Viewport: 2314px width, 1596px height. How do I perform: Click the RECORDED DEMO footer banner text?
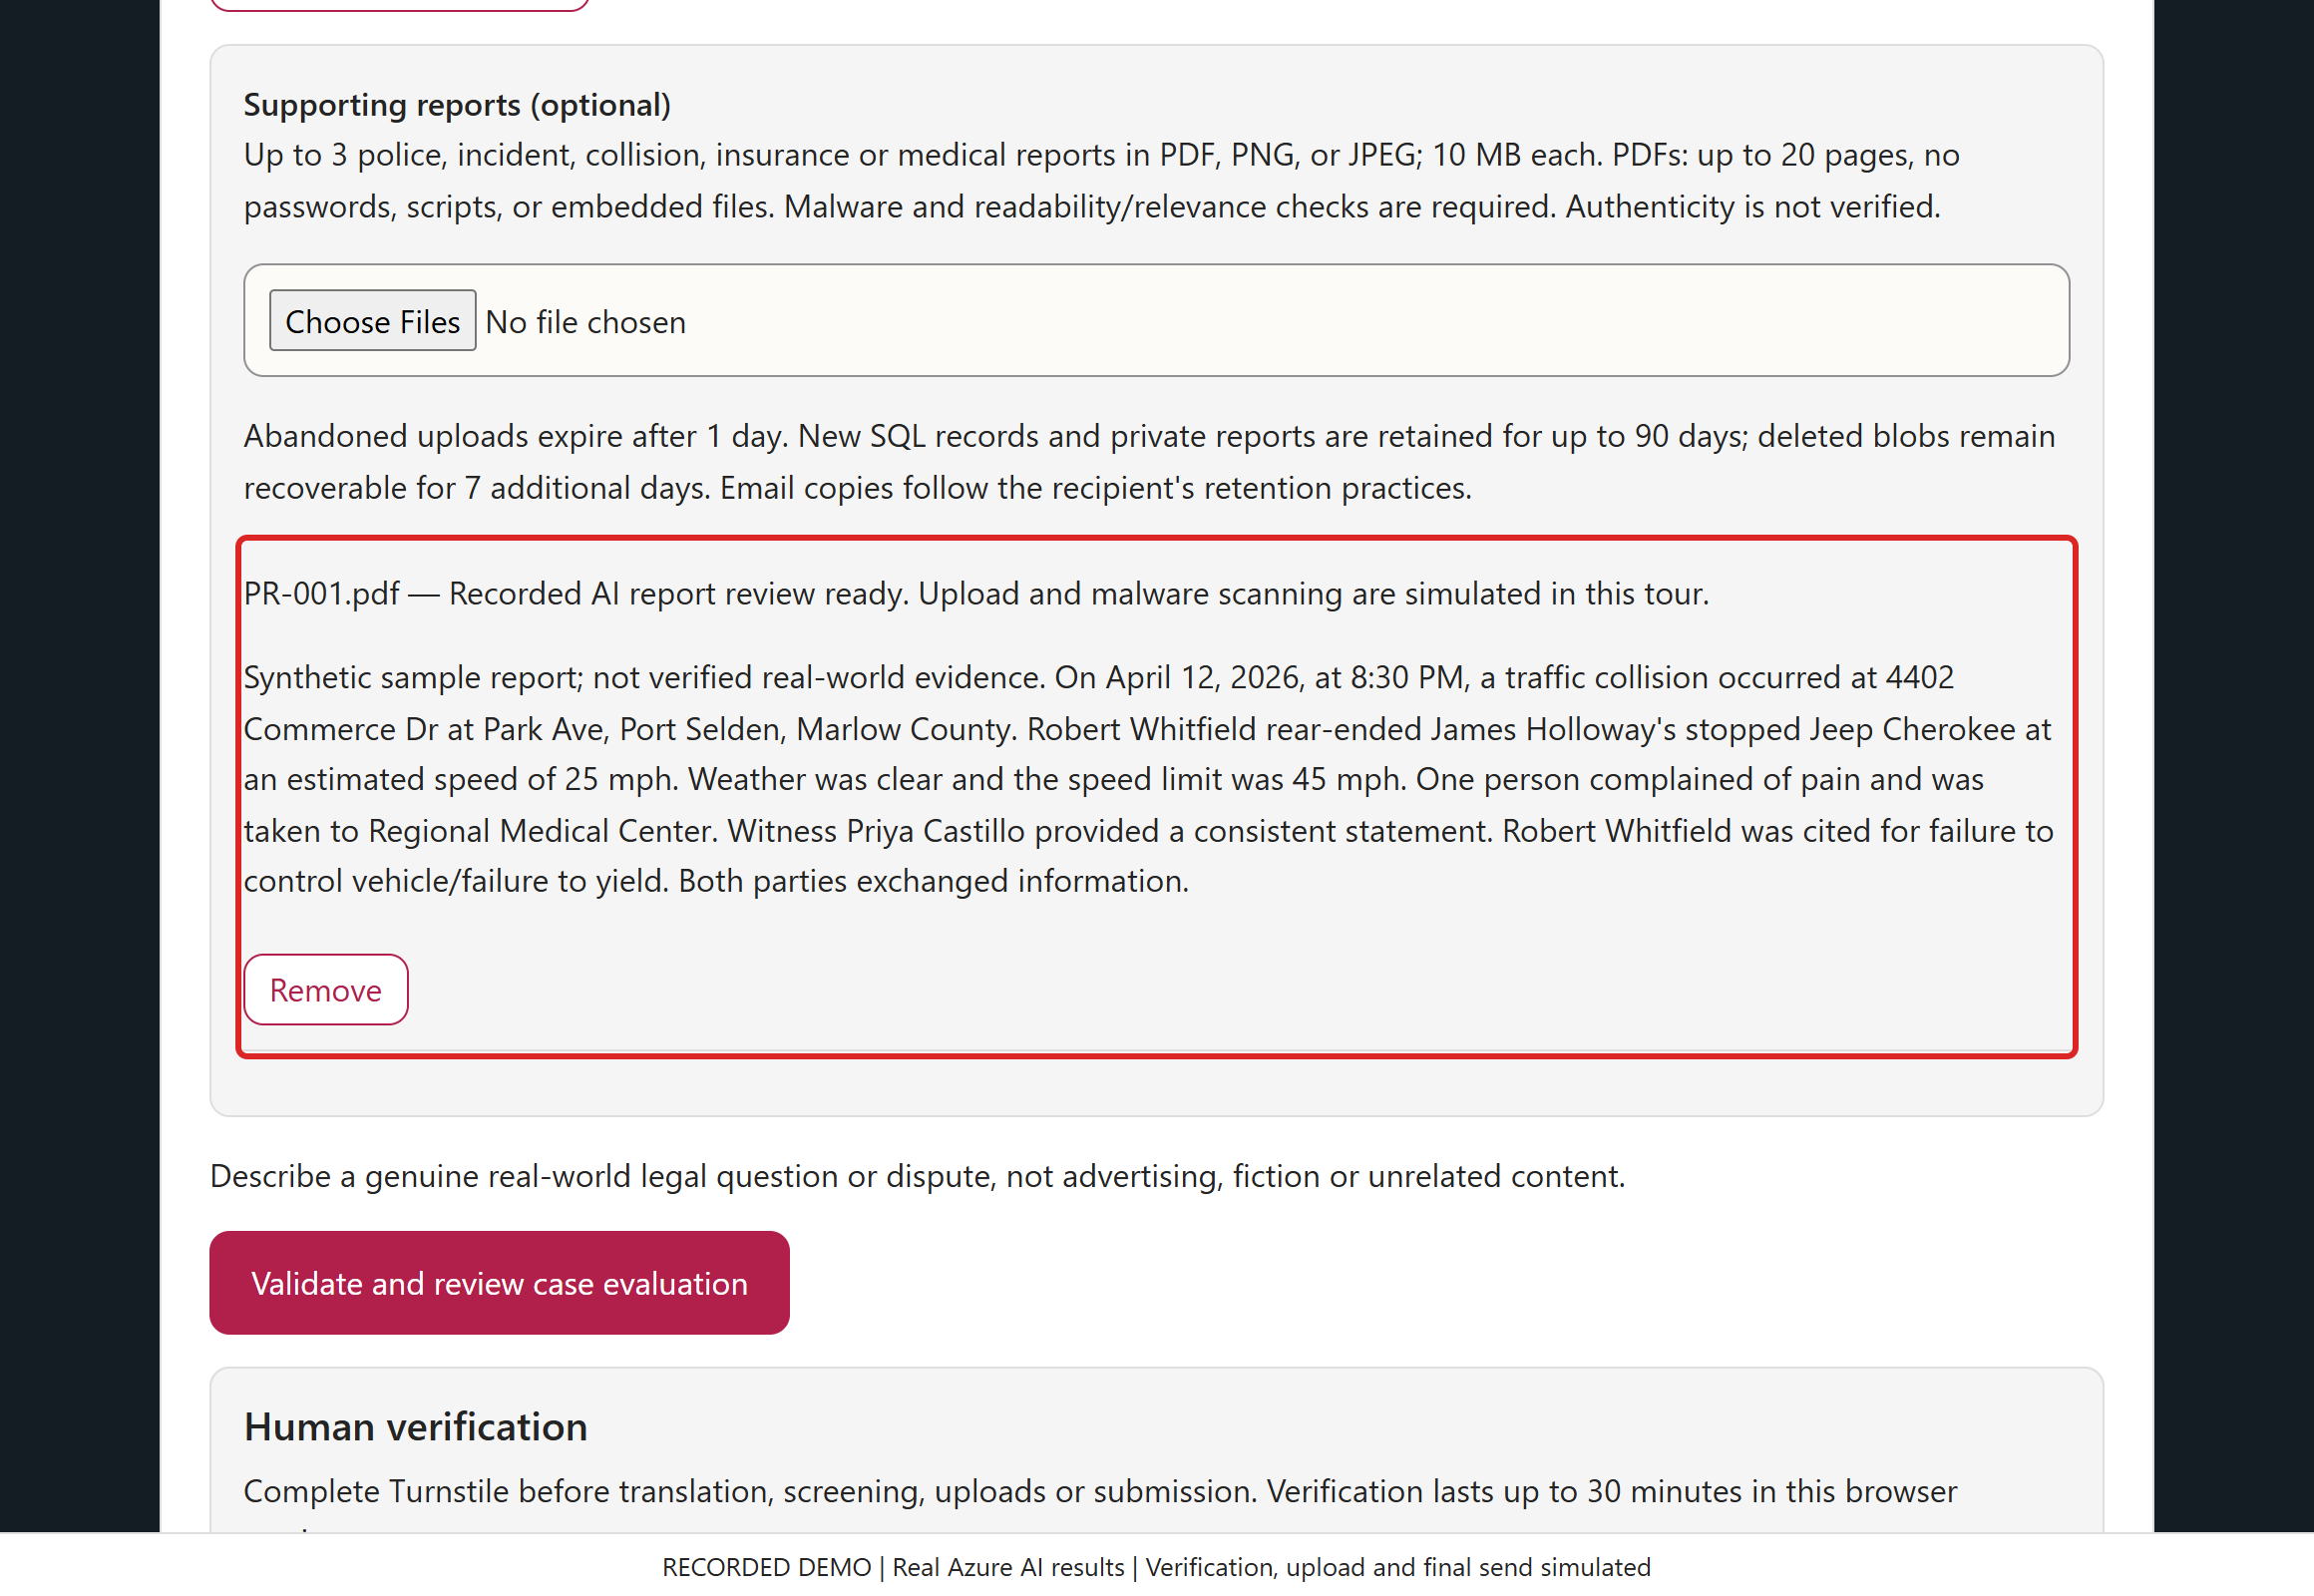(1156, 1567)
